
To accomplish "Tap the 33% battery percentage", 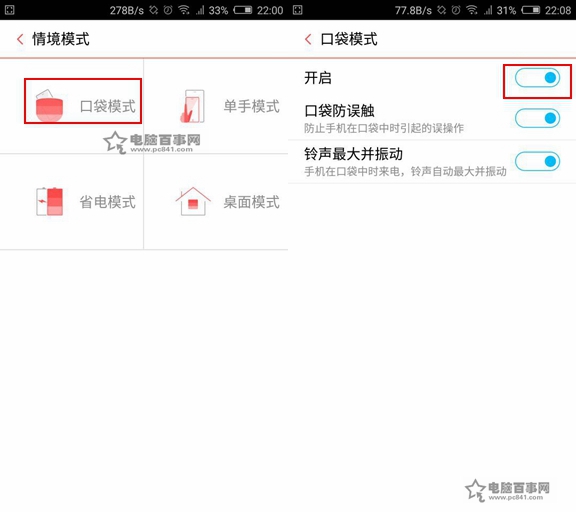I will (218, 10).
